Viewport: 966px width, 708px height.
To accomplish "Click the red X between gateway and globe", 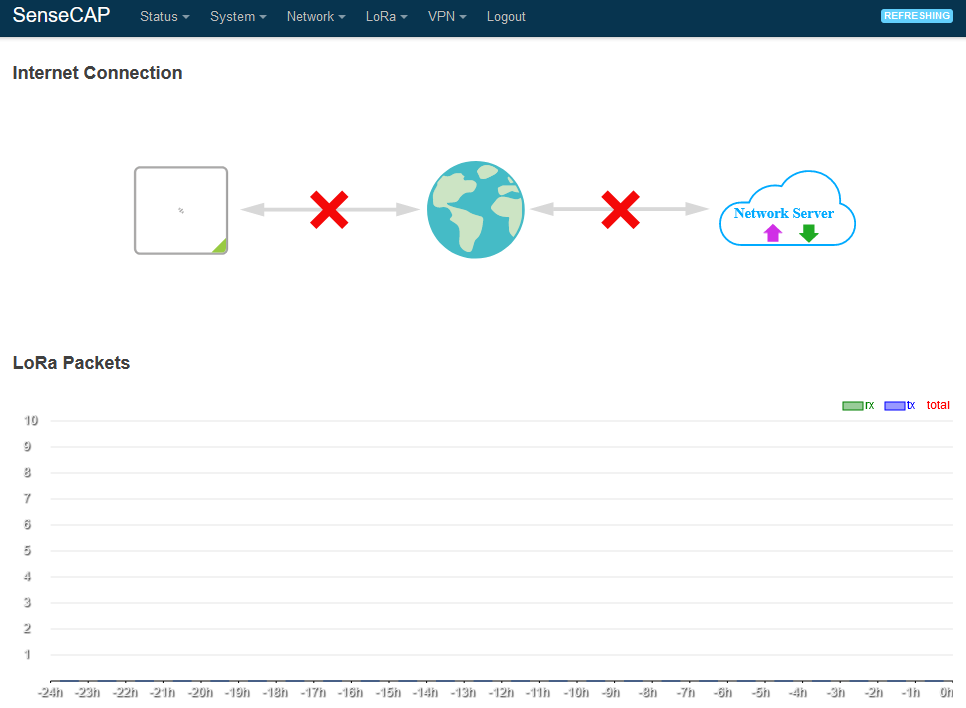I will coord(329,210).
